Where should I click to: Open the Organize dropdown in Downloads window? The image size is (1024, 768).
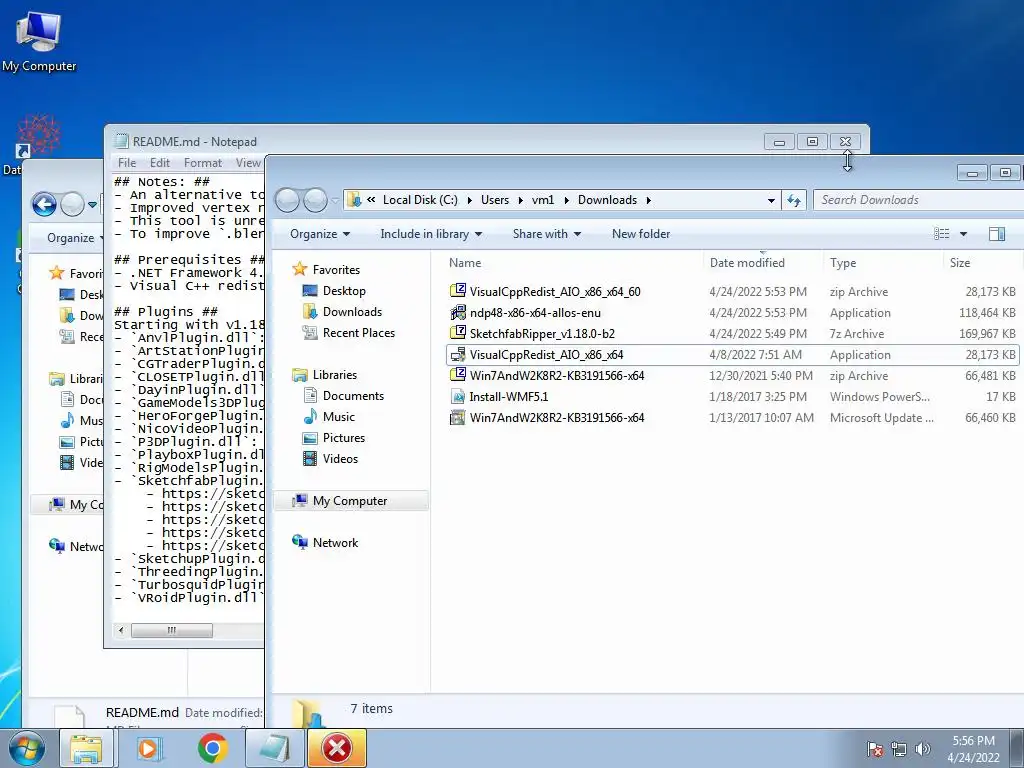(319, 234)
